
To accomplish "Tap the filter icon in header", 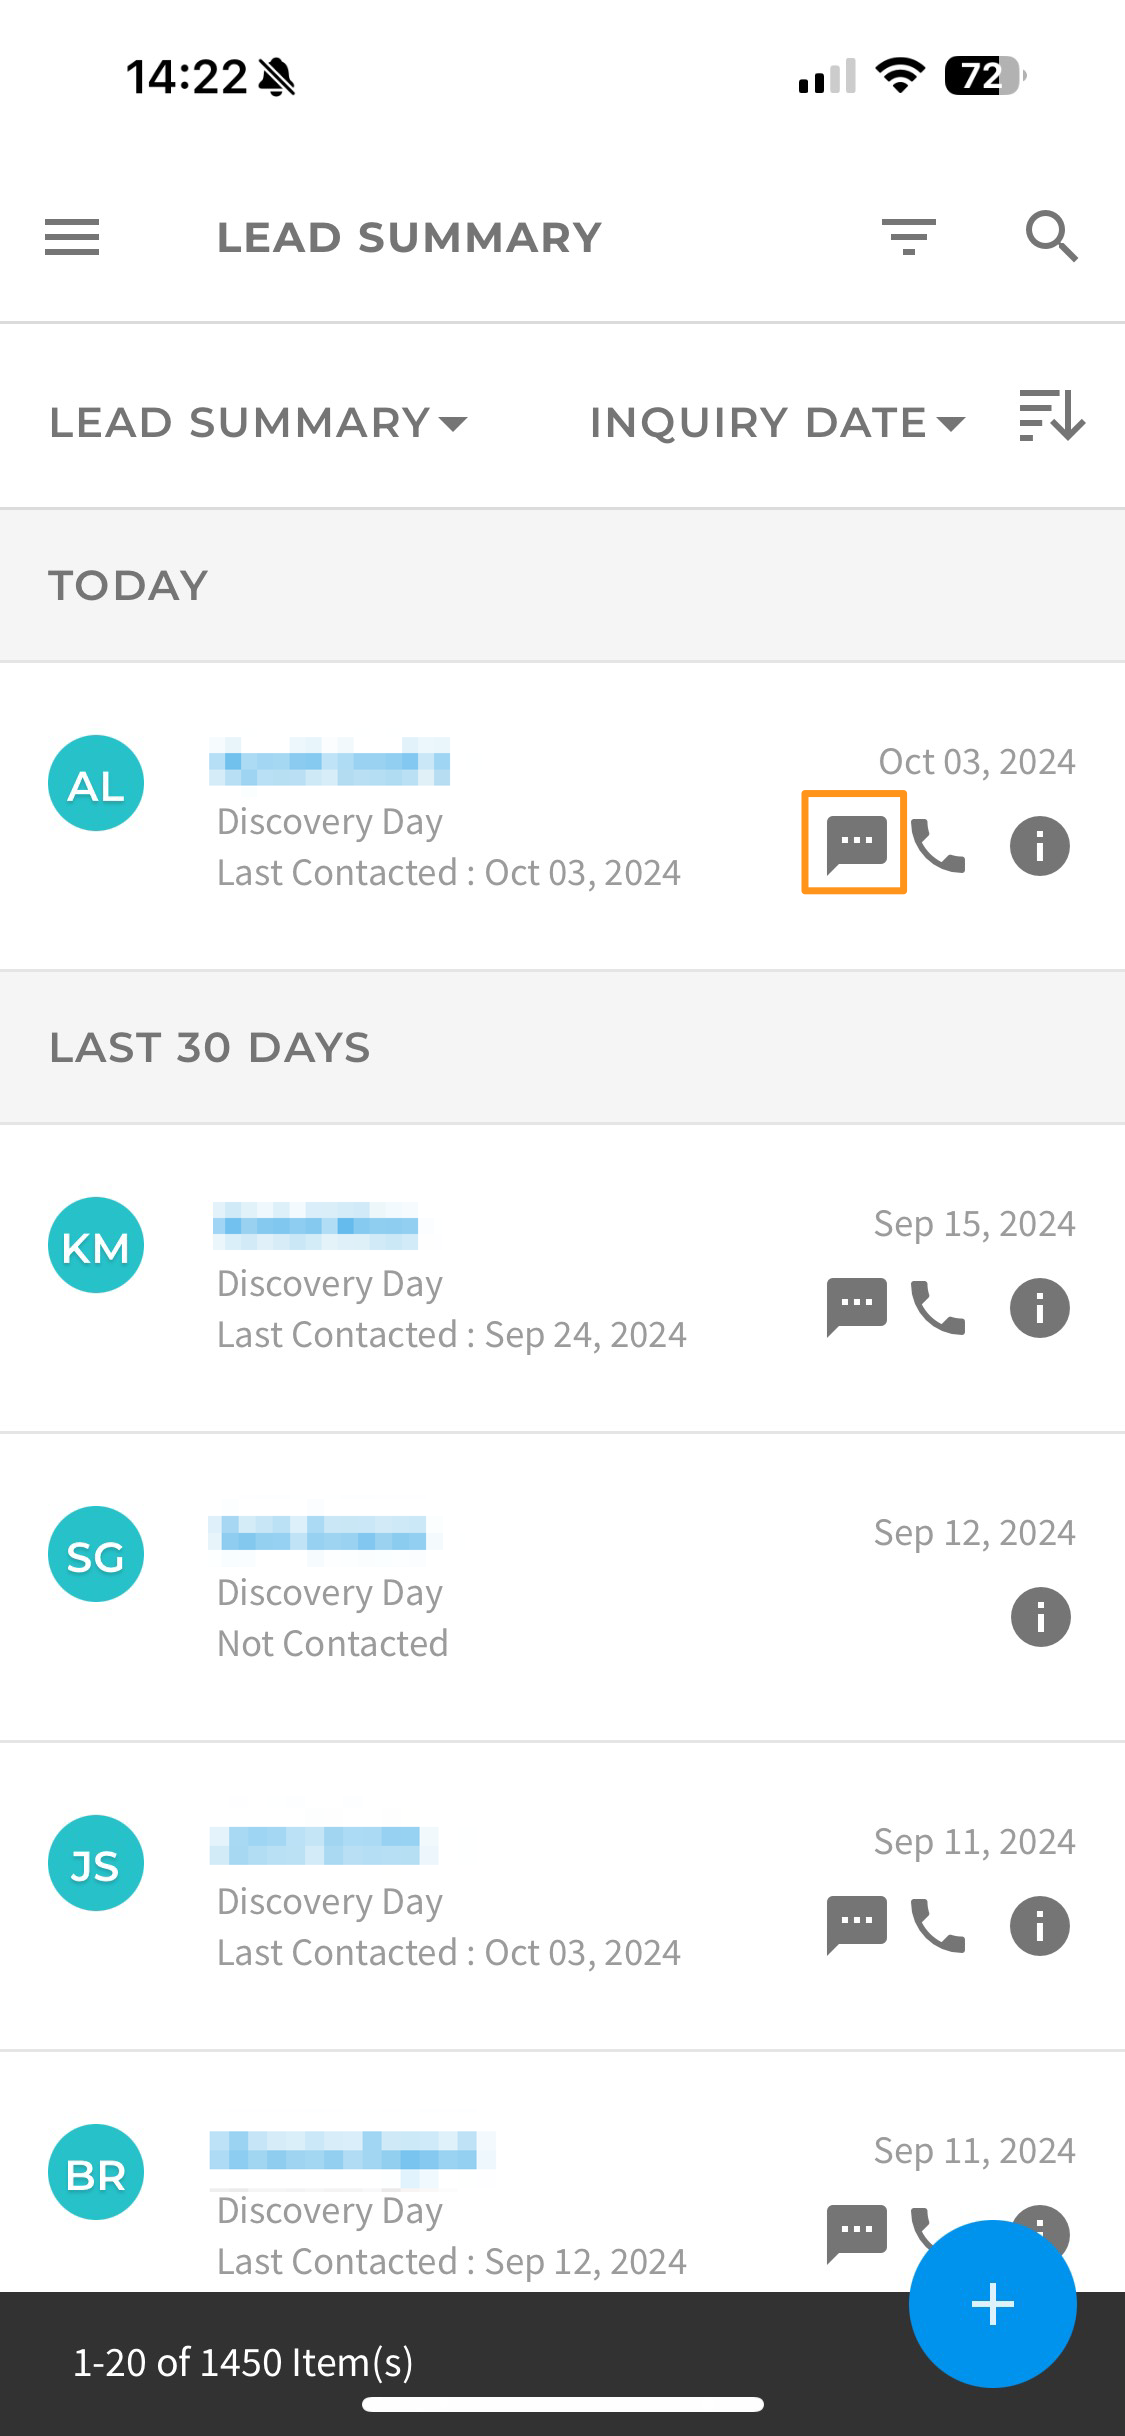I will pos(909,237).
